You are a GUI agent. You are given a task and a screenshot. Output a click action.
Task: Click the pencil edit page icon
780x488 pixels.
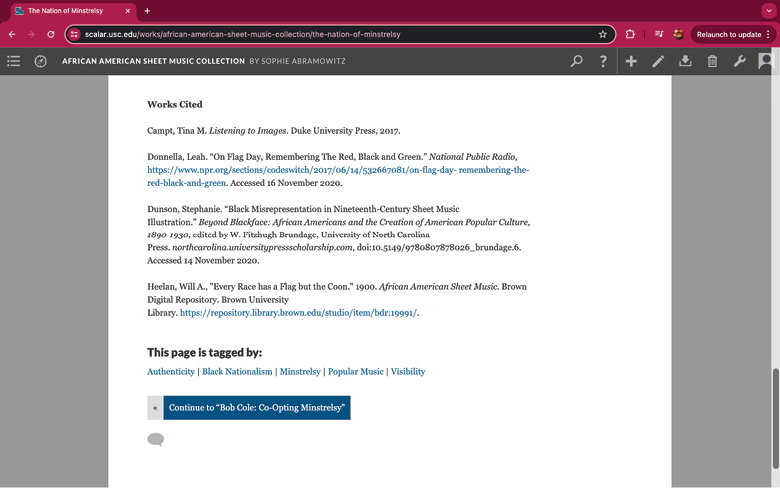(x=658, y=61)
